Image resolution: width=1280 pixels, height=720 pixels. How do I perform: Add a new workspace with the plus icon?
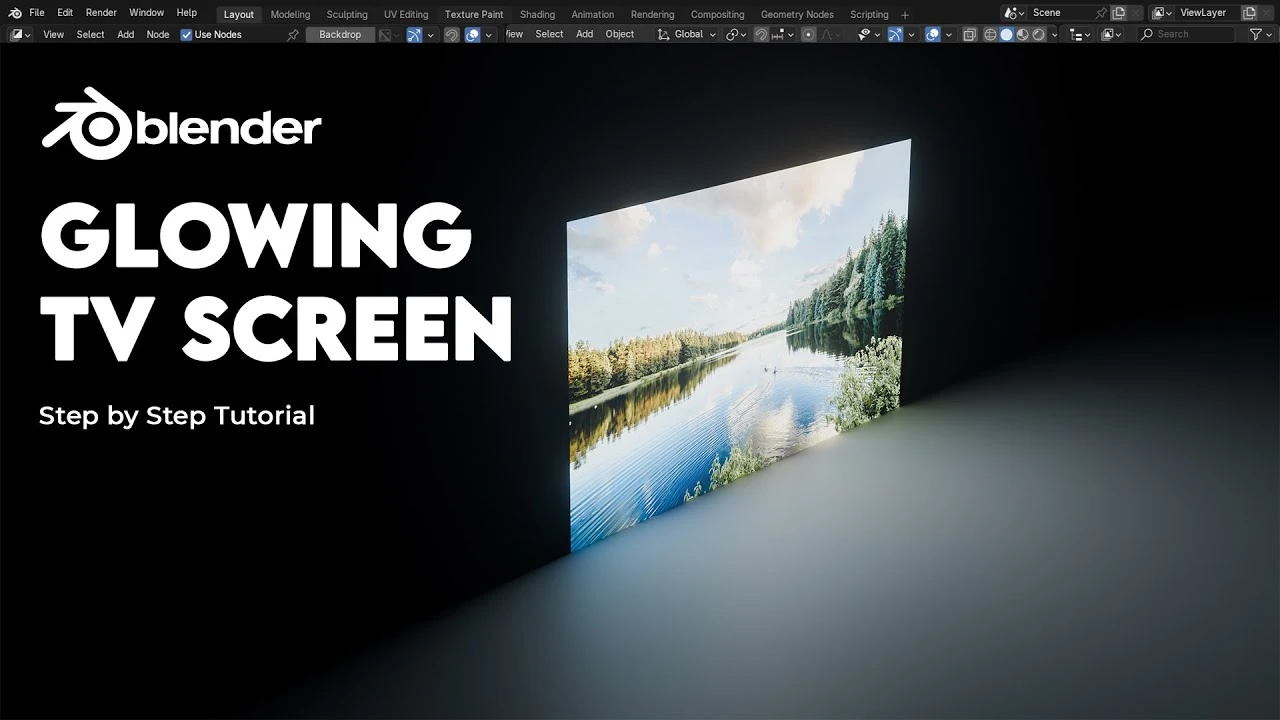point(905,14)
